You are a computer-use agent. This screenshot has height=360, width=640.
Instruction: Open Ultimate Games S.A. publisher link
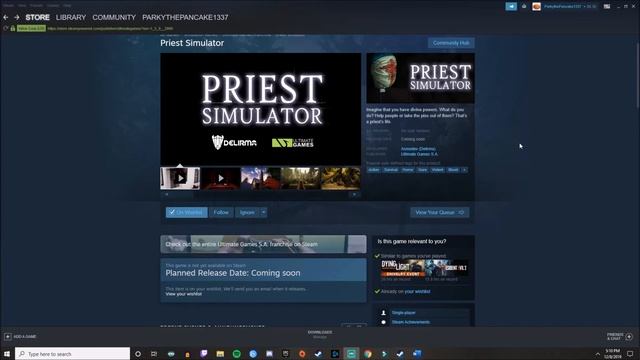(x=420, y=154)
